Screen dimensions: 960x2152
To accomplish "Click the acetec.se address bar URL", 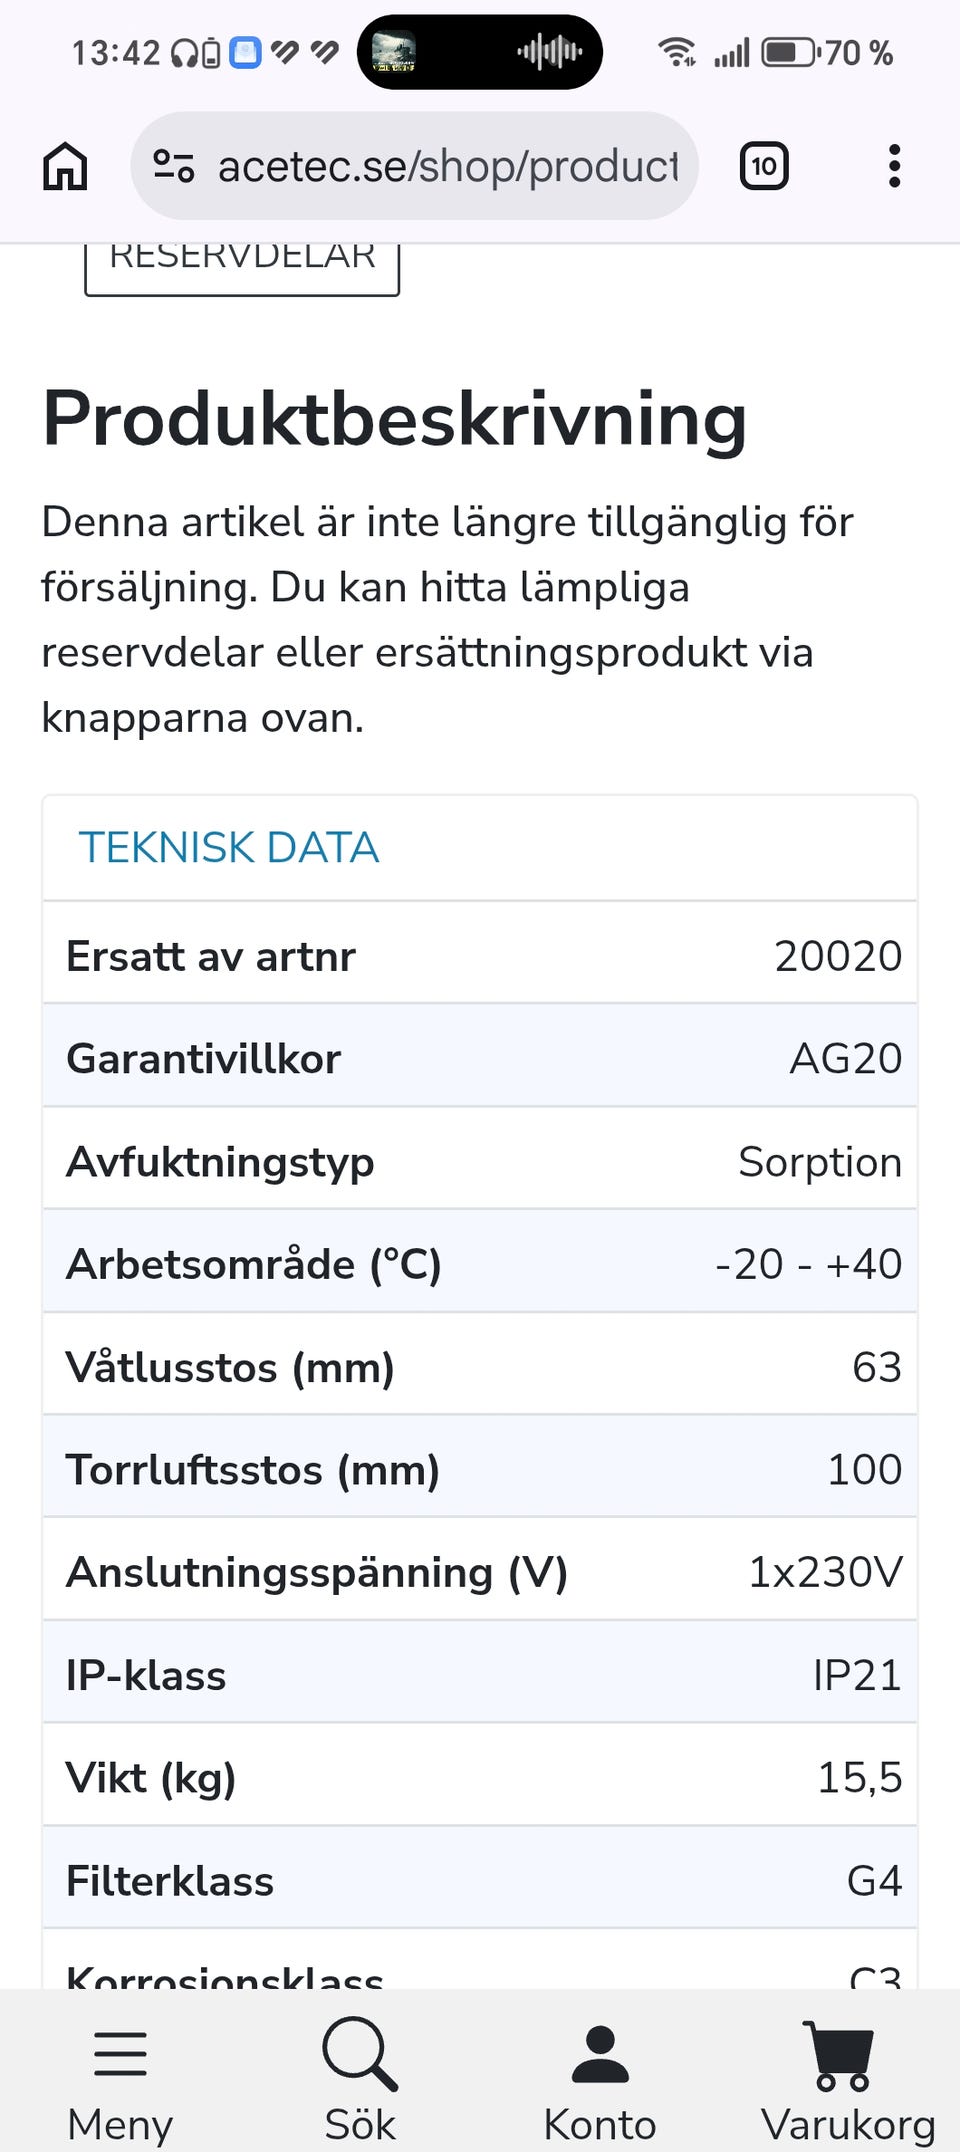I will [x=447, y=166].
